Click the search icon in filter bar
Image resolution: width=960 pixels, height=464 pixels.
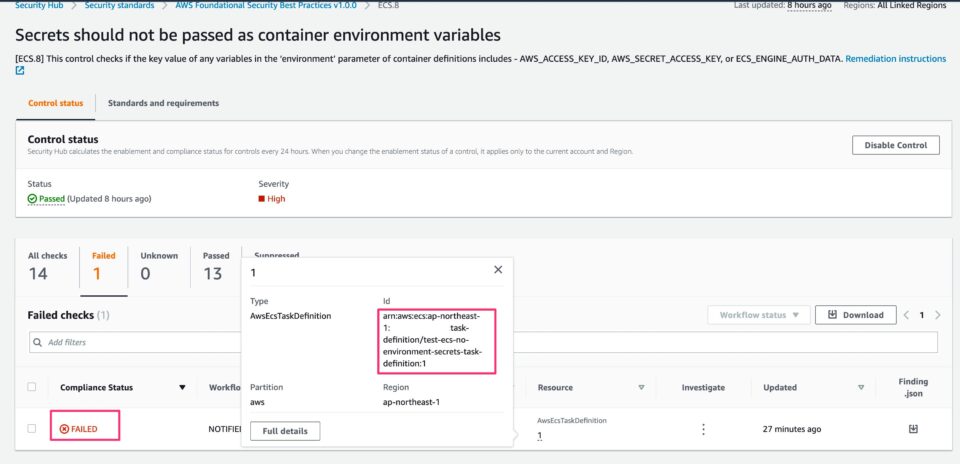click(x=39, y=342)
